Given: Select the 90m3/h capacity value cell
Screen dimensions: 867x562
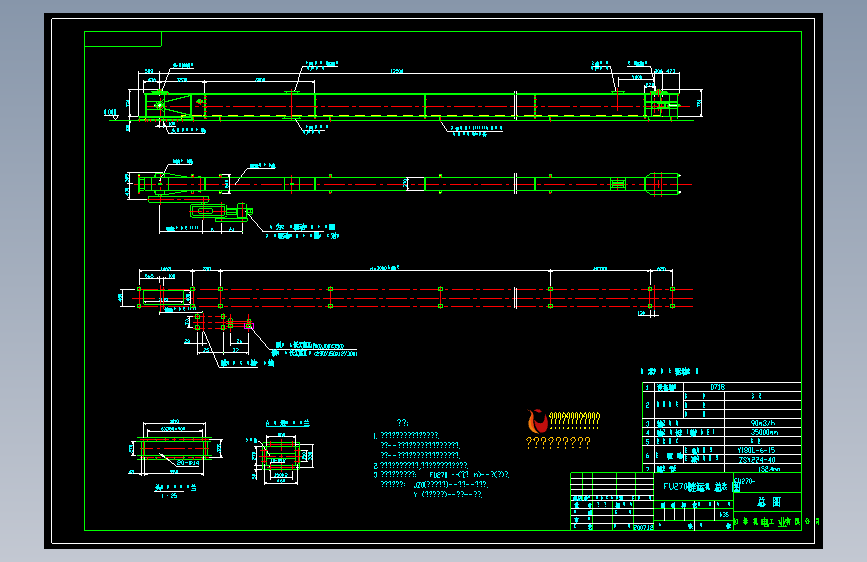Looking at the screenshot, I should (762, 423).
